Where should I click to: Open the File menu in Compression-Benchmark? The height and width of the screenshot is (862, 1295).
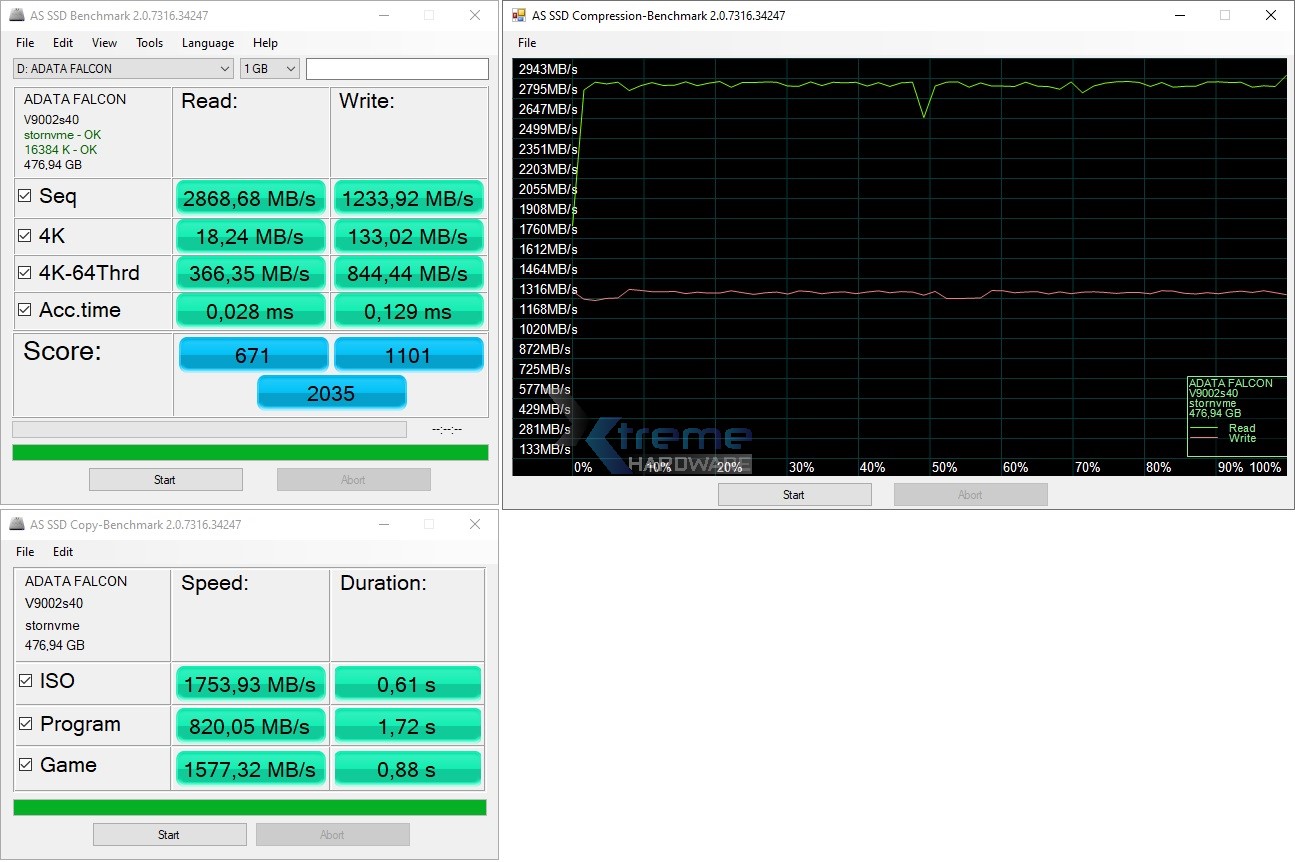(x=525, y=43)
